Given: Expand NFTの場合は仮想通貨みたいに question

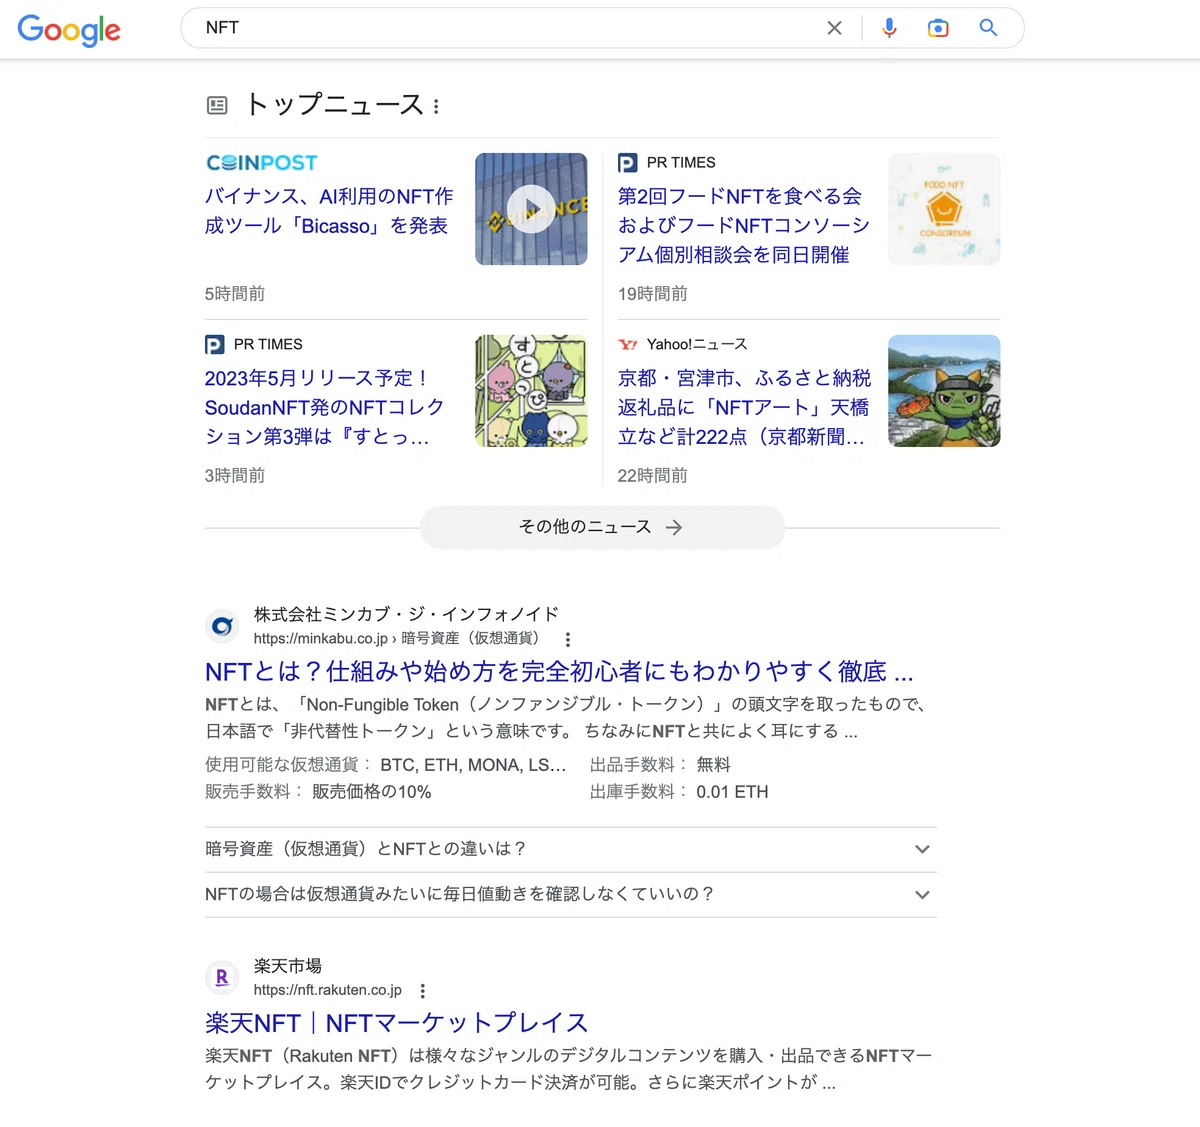Looking at the screenshot, I should tap(571, 894).
